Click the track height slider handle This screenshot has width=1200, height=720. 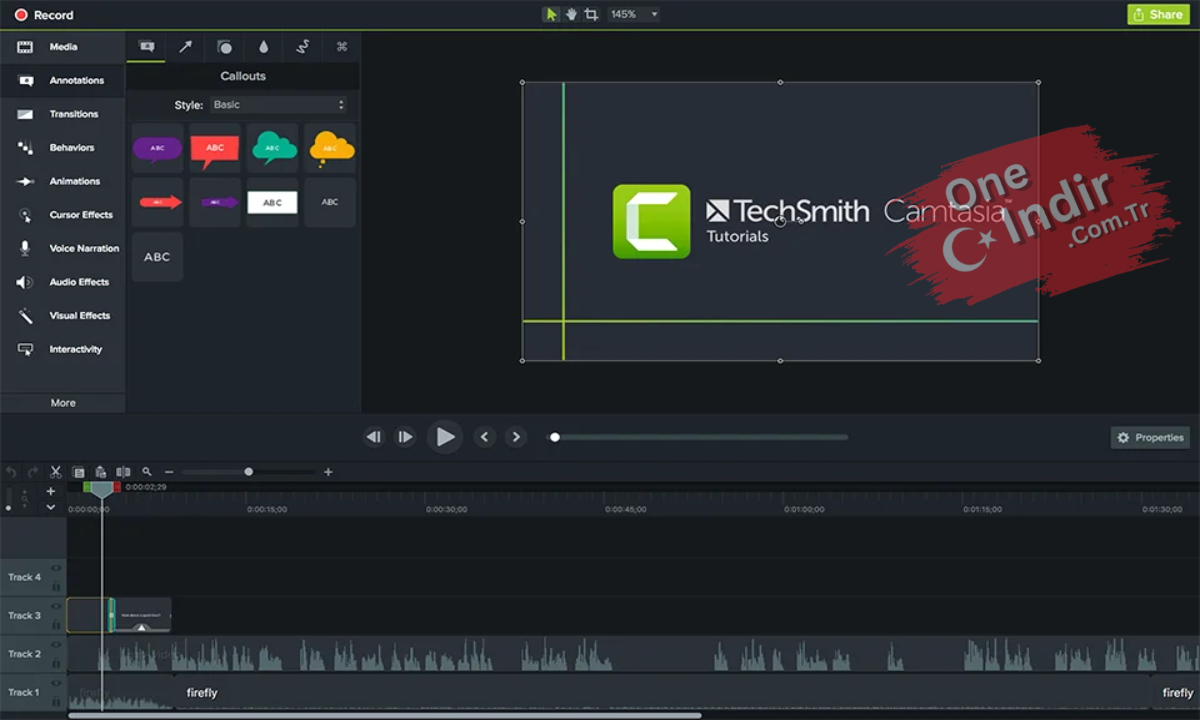[9, 508]
